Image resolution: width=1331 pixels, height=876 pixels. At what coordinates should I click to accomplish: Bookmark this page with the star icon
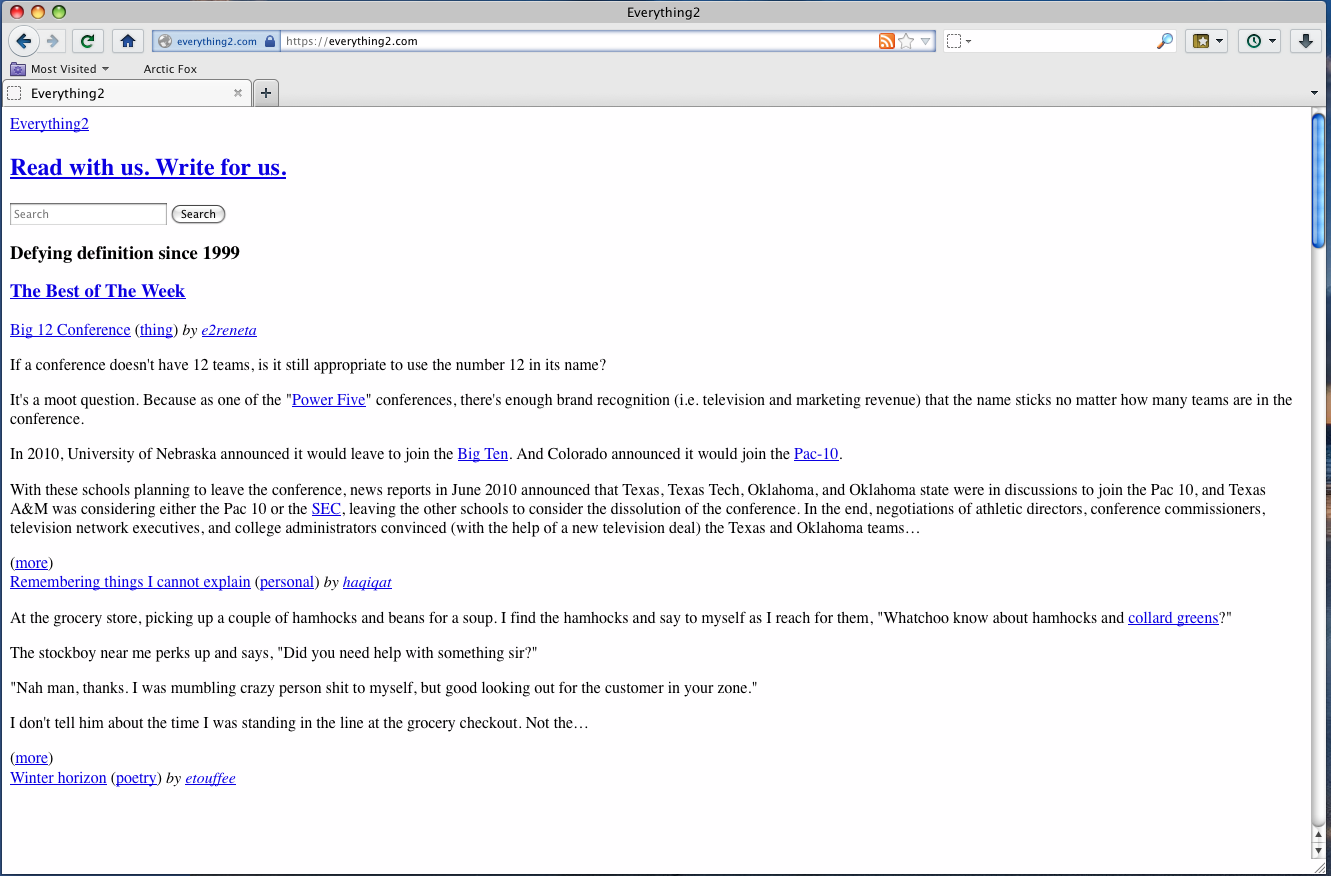(906, 41)
